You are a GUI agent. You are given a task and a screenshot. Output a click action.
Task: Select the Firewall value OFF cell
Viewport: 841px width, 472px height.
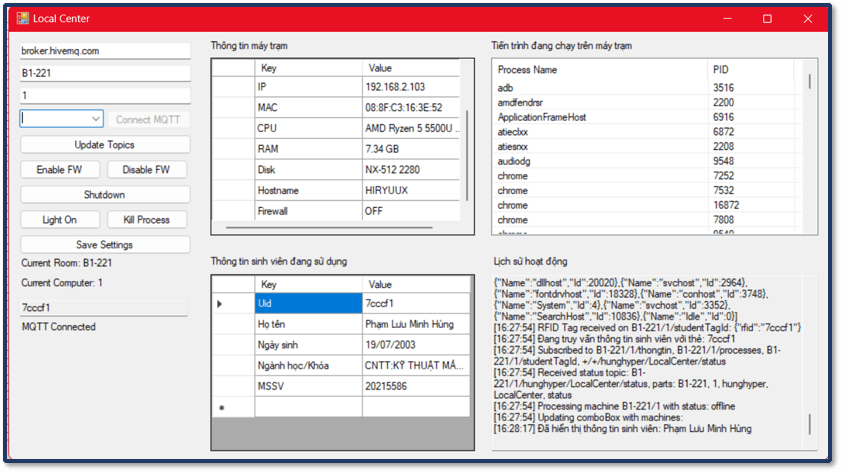411,211
